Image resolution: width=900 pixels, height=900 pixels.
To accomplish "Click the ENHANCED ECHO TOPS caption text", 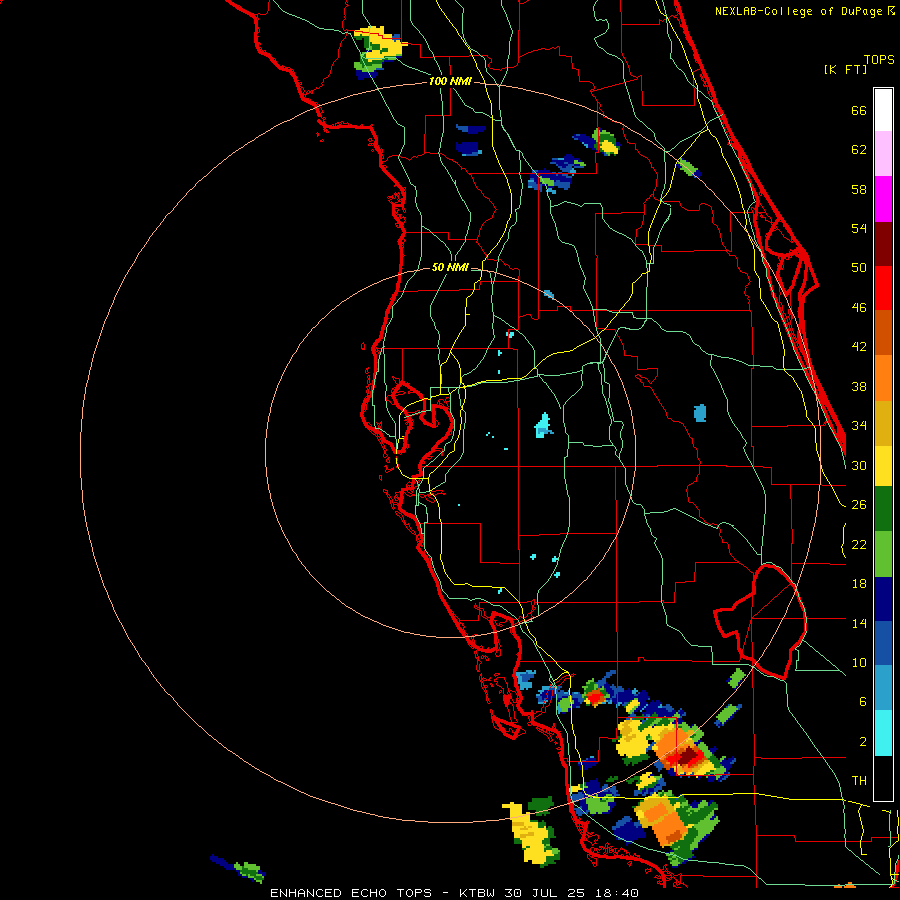I will (x=351, y=893).
